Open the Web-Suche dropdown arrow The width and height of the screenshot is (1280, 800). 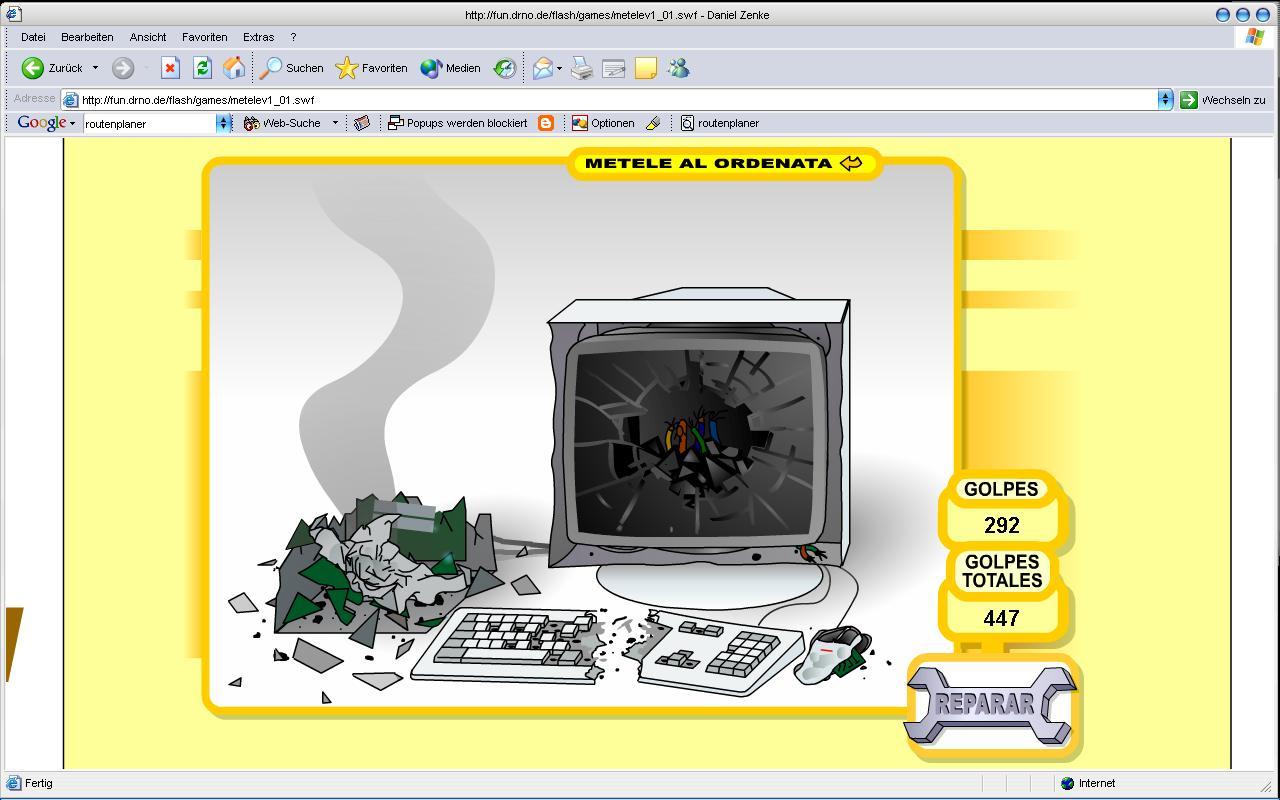point(335,123)
